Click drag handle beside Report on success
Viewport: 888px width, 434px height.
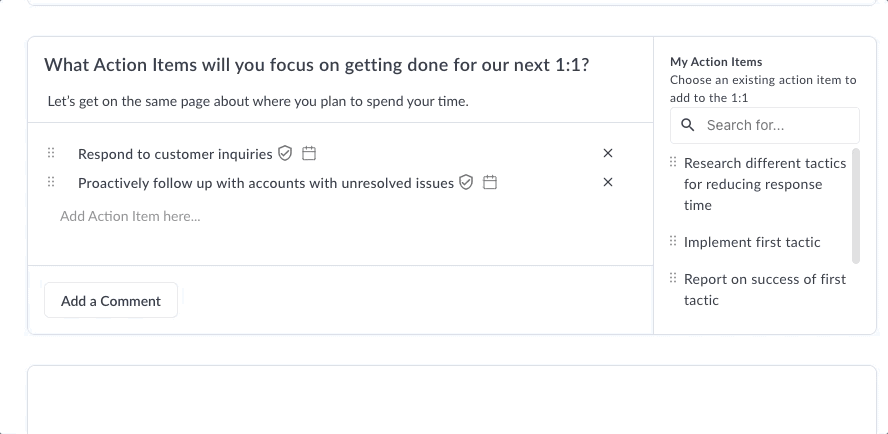point(673,278)
